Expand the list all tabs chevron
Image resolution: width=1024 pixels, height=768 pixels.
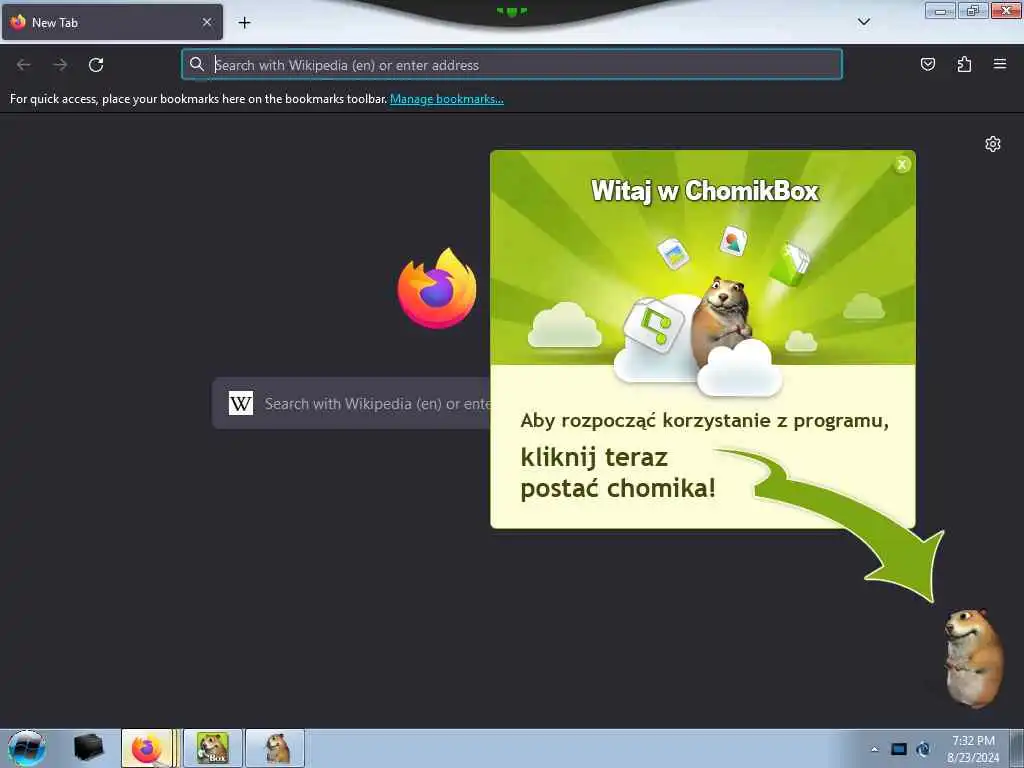click(863, 22)
